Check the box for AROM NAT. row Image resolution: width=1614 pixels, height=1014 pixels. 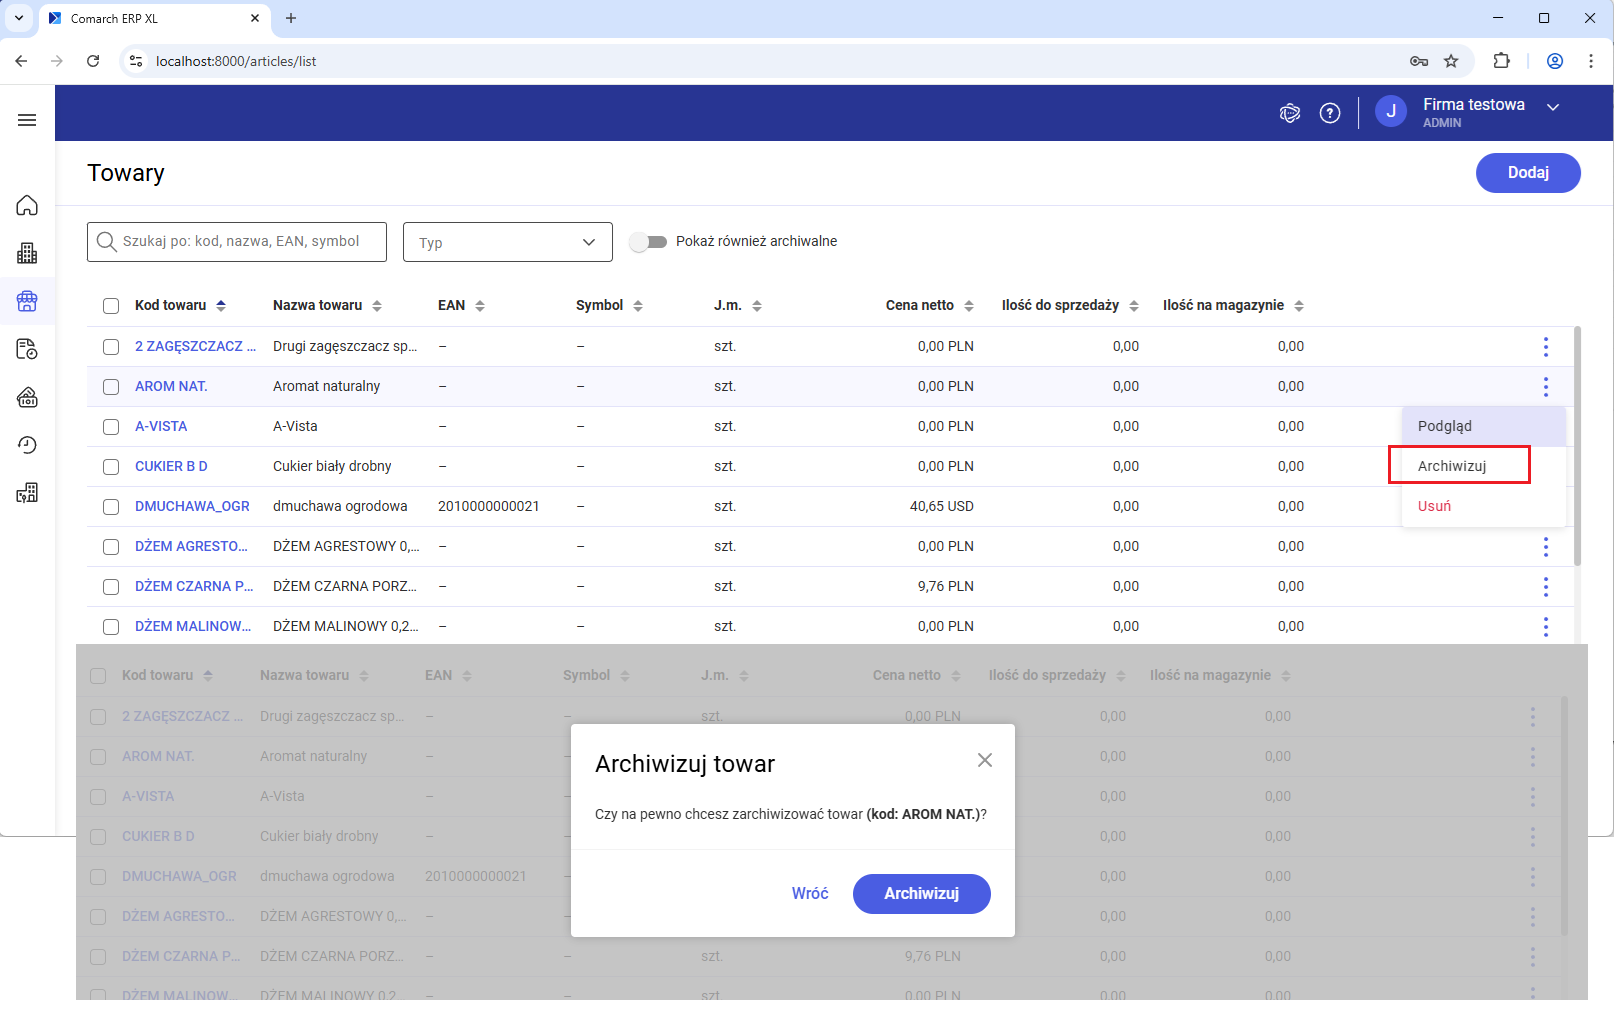111,387
